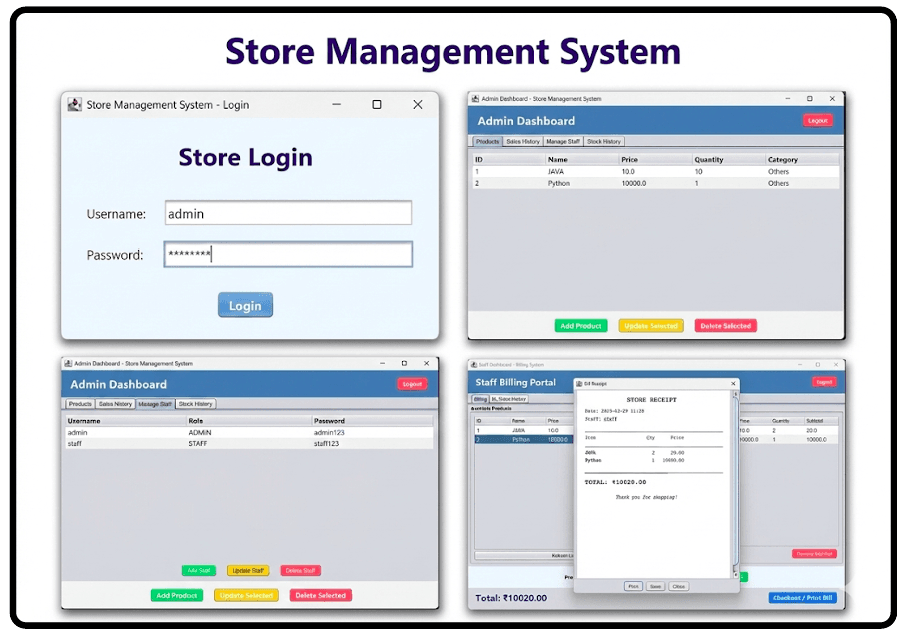Focus the Password input field
Viewport: 909px width, 638px height.
(x=288, y=255)
